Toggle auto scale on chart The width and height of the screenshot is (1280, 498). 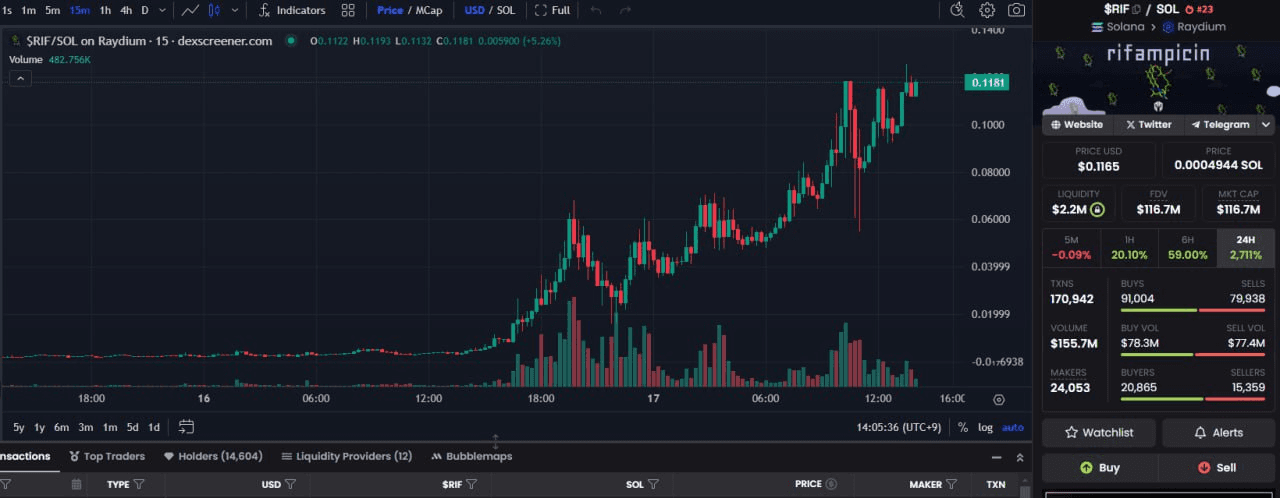(1013, 427)
